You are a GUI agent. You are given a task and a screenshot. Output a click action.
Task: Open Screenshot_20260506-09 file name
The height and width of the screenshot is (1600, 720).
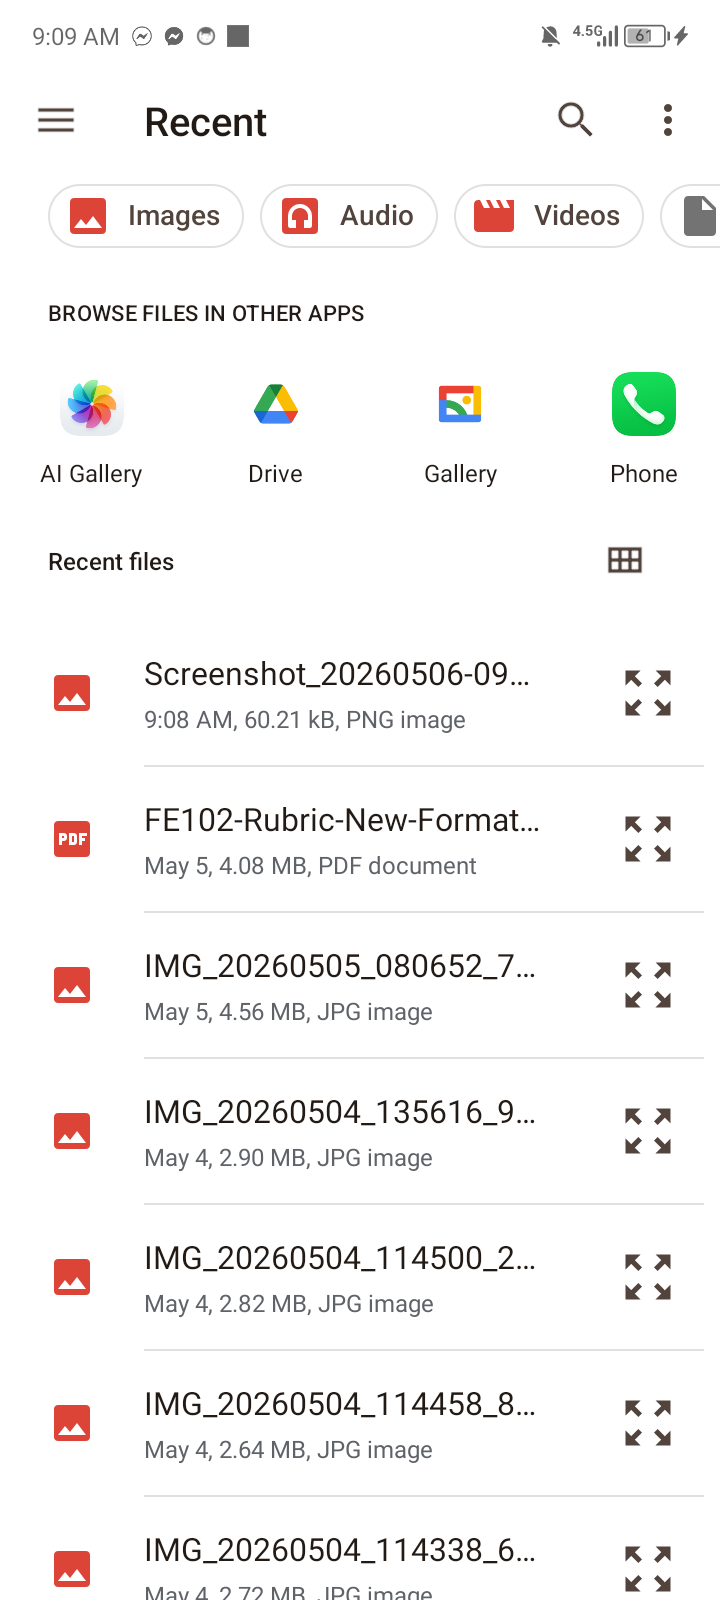click(337, 674)
